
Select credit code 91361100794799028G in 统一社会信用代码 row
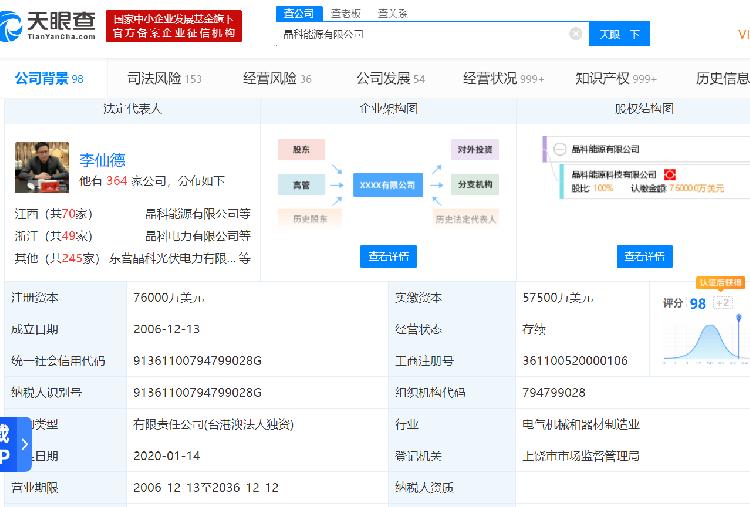coord(198,361)
